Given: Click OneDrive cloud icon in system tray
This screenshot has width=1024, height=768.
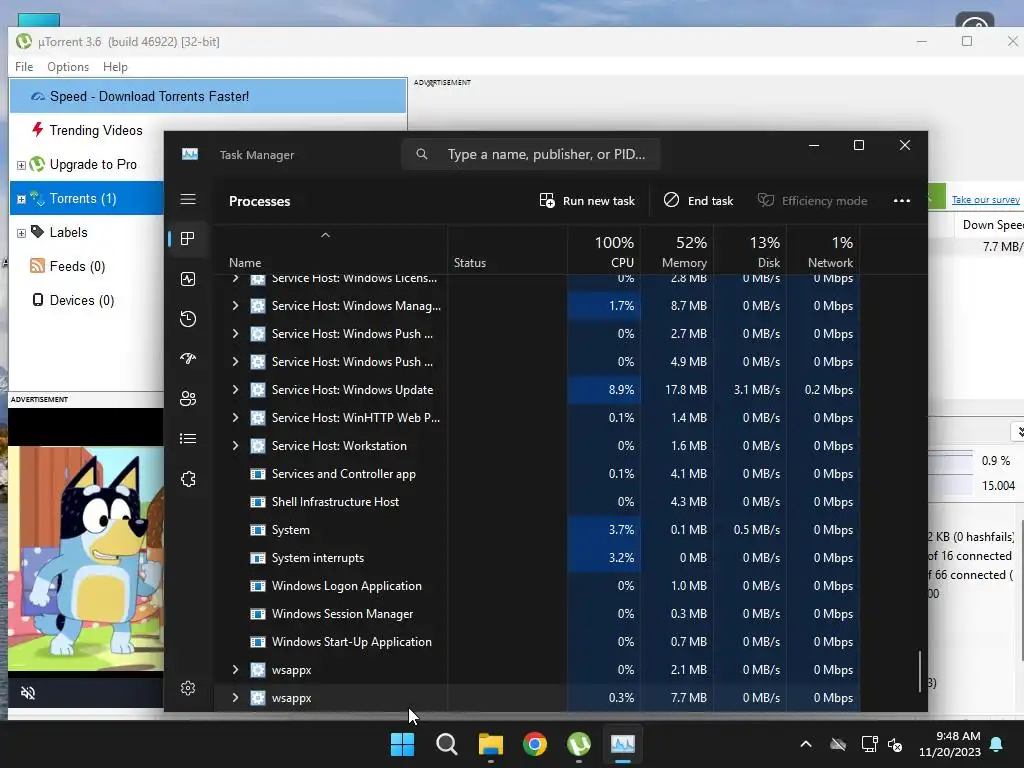Looking at the screenshot, I should coord(838,744).
